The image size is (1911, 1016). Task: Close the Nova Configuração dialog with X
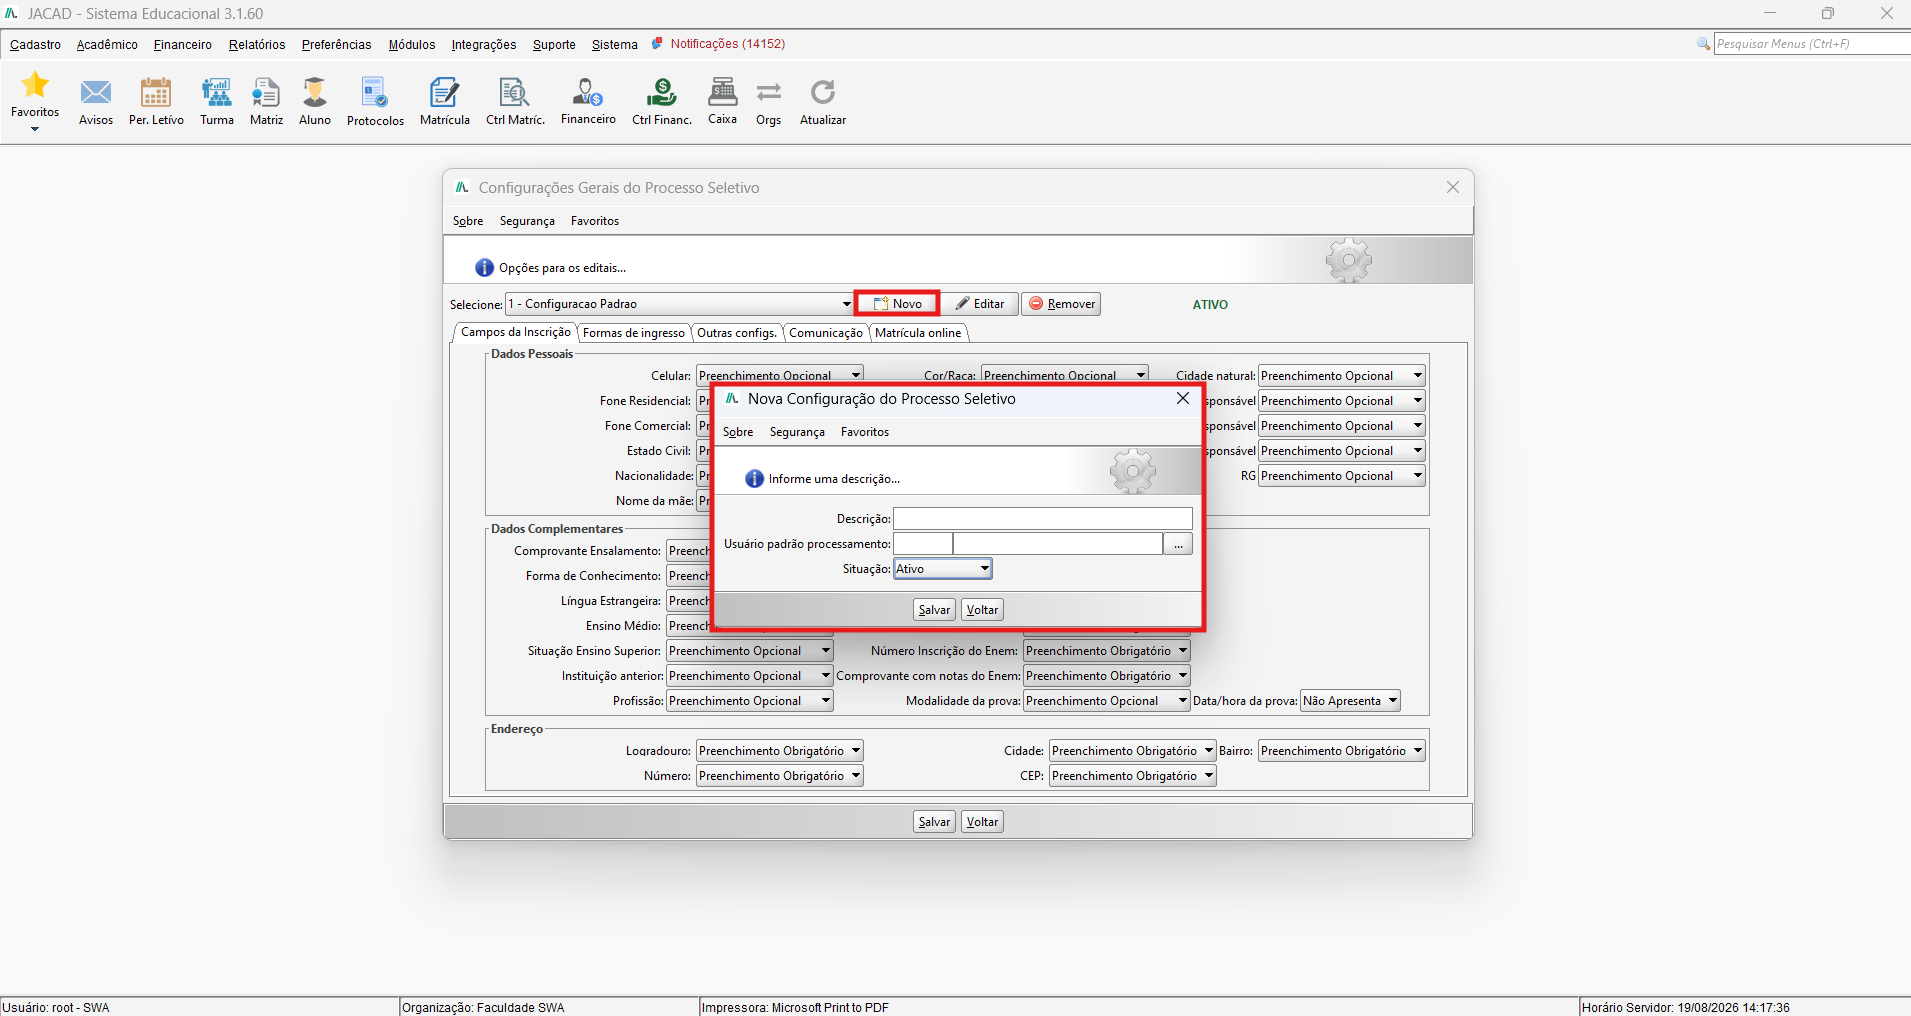click(1183, 398)
